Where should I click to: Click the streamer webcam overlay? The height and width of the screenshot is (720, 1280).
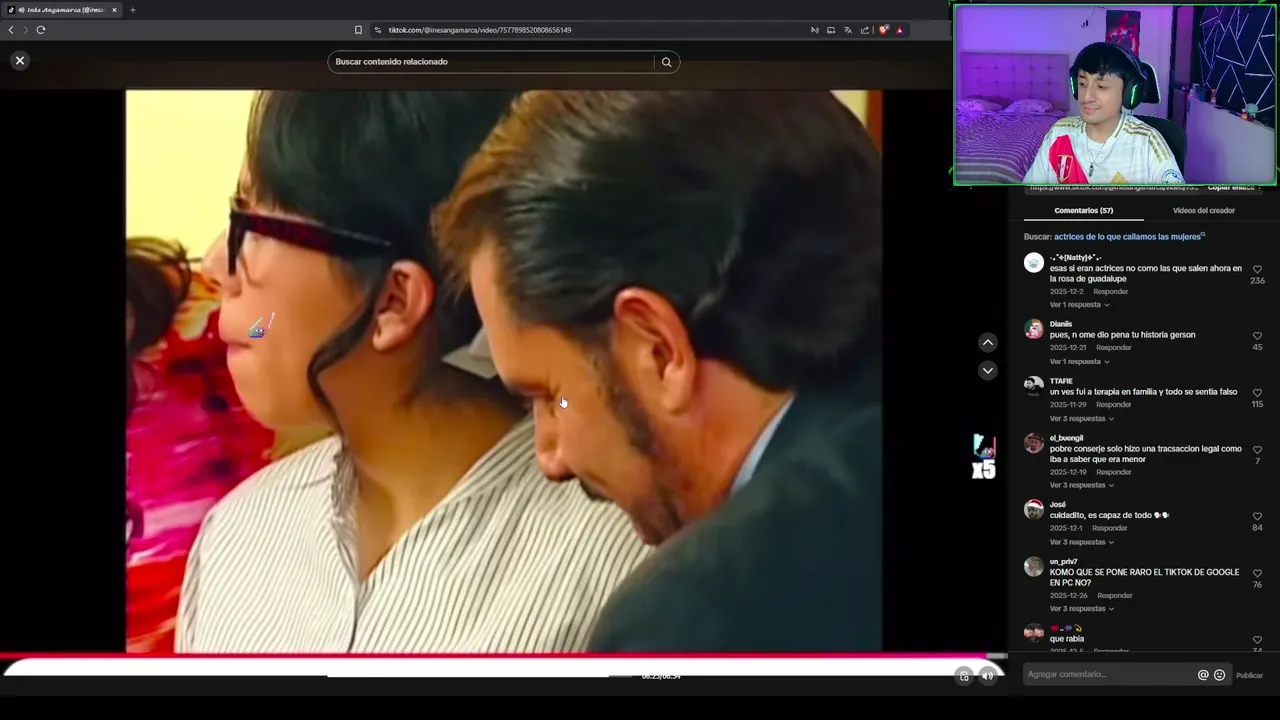click(1115, 95)
